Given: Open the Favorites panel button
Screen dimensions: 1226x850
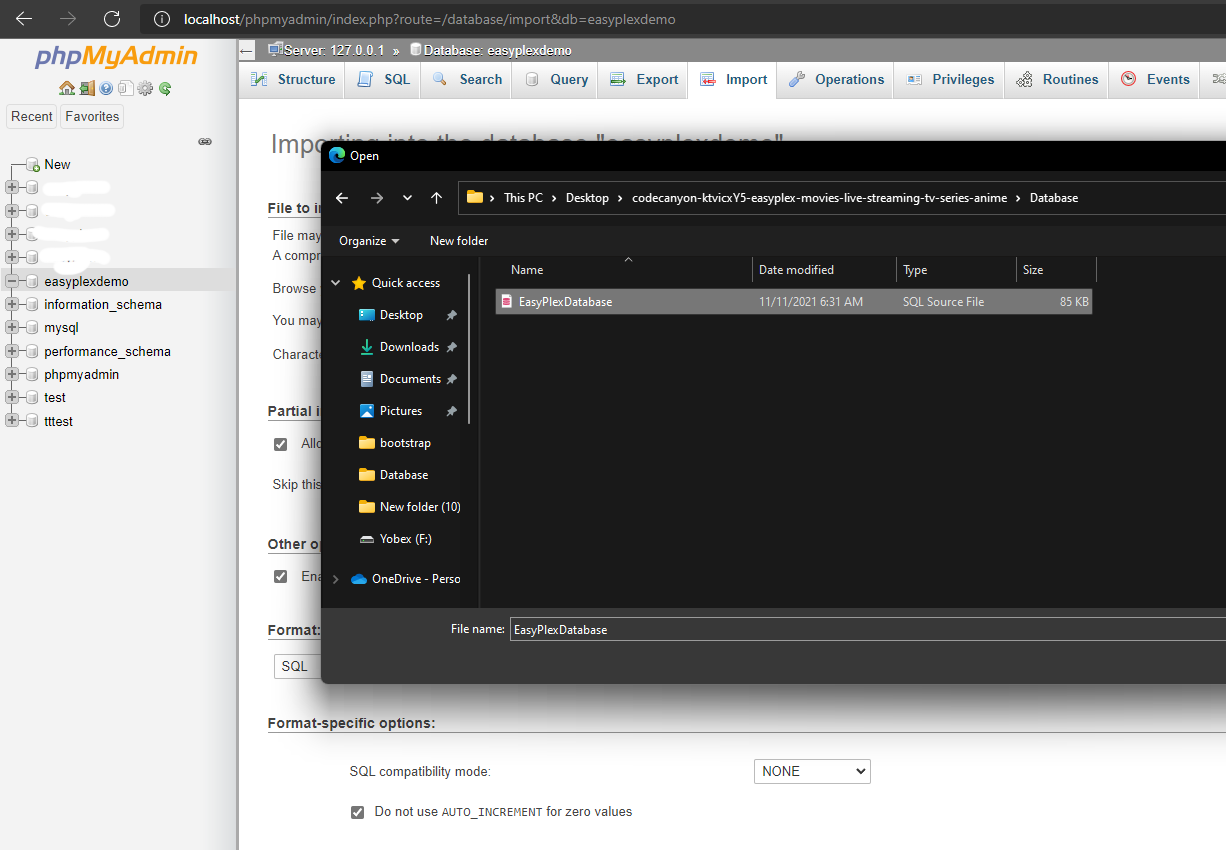Looking at the screenshot, I should click(x=91, y=116).
